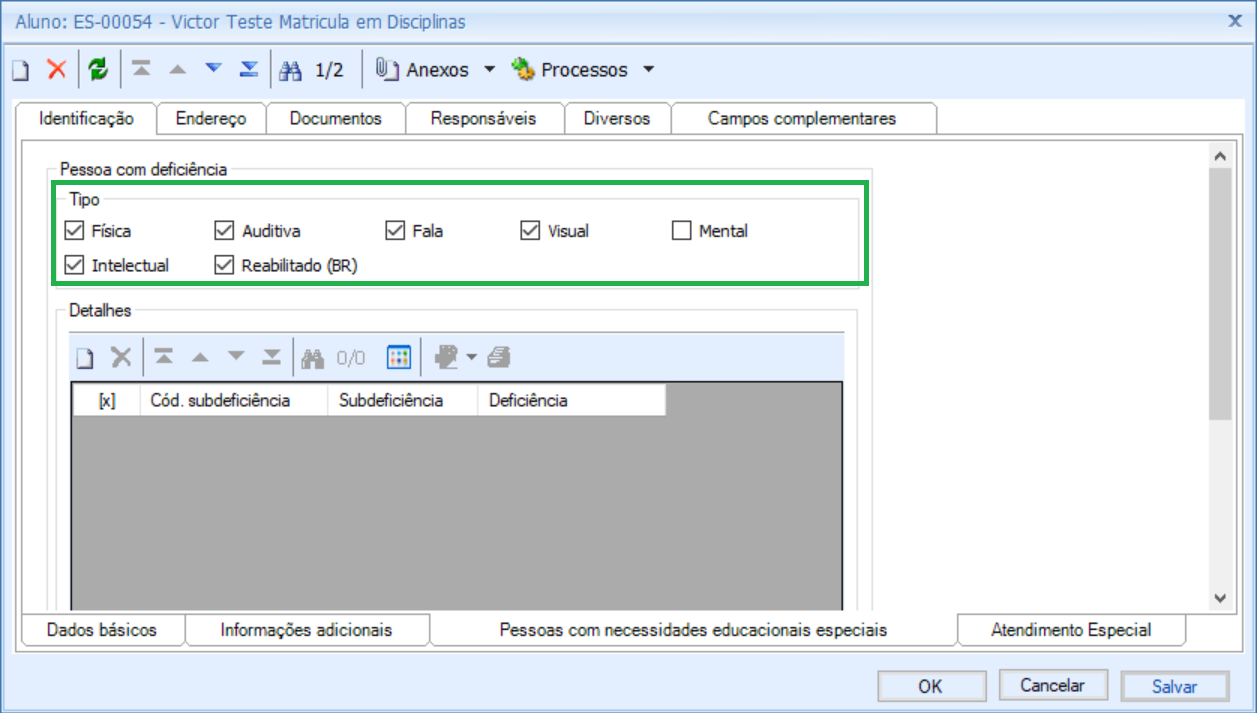Click the Salvar button
This screenshot has height=713, width=1257.
pyautogui.click(x=1175, y=686)
